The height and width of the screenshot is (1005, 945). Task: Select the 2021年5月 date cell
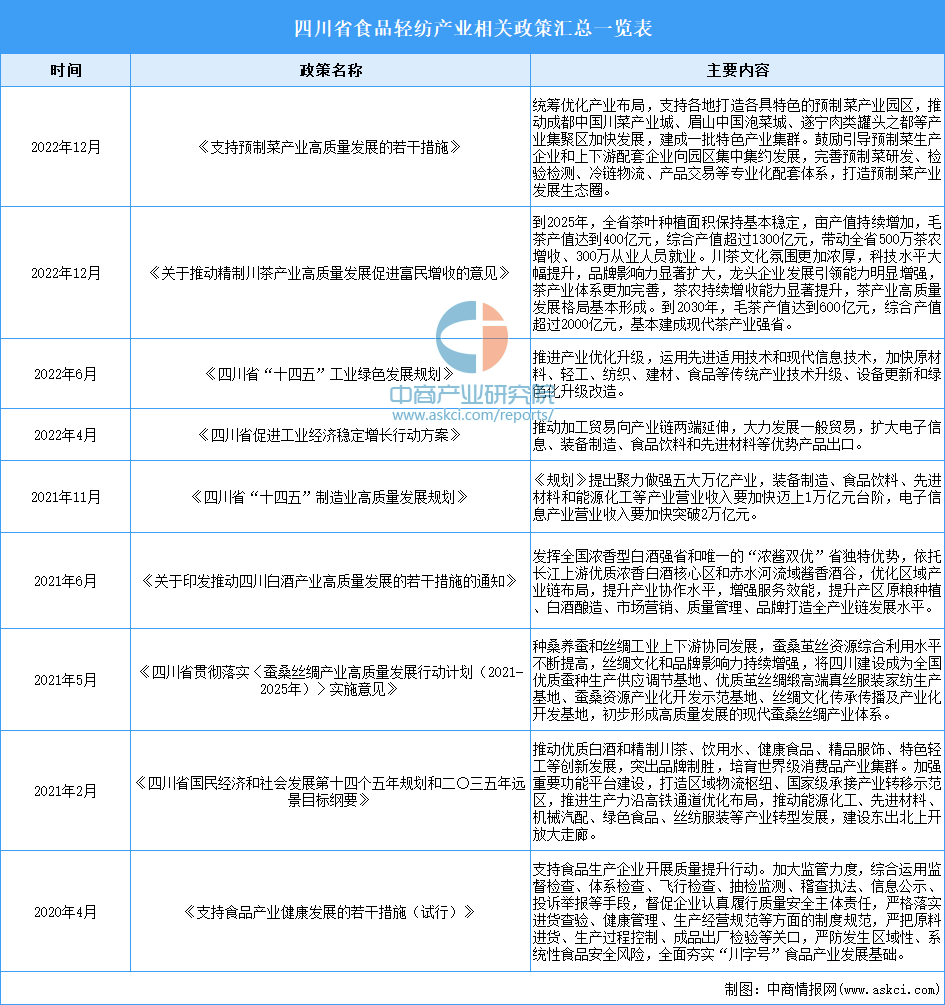point(65,679)
